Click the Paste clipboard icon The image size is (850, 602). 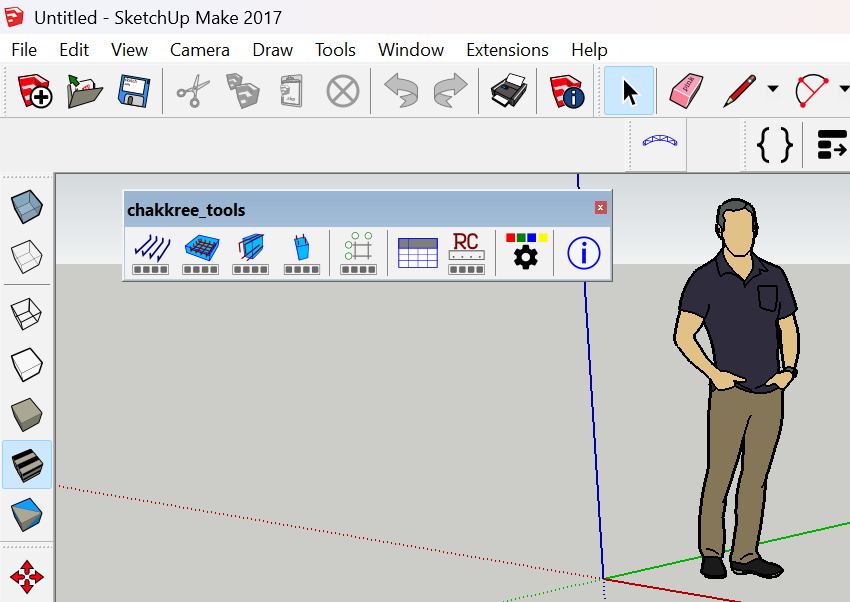292,90
